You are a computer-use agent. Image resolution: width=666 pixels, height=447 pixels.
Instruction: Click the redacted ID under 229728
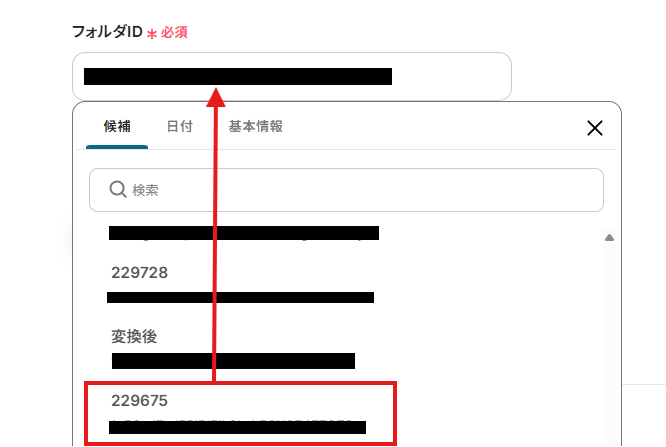pyautogui.click(x=240, y=297)
